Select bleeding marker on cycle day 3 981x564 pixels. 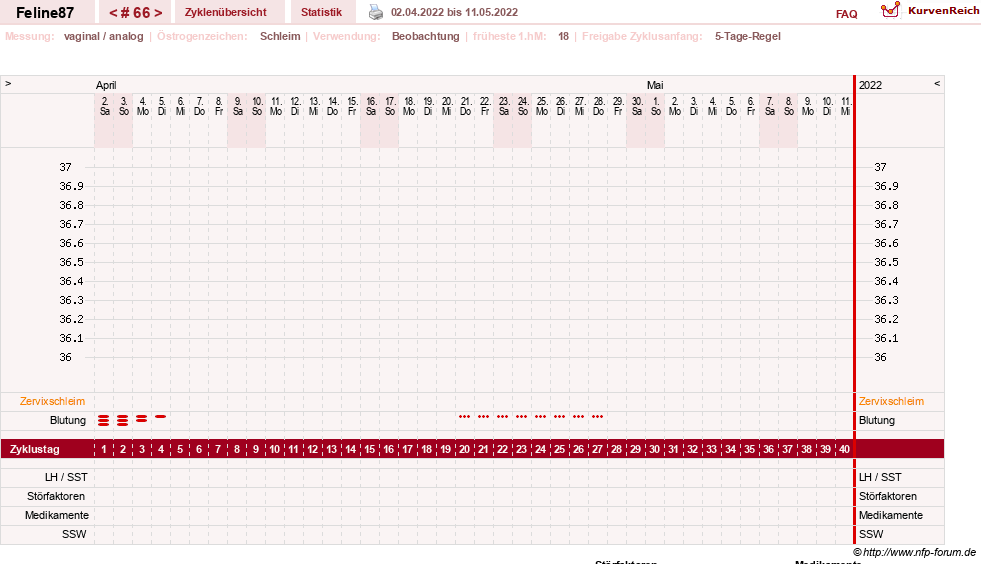tap(142, 418)
